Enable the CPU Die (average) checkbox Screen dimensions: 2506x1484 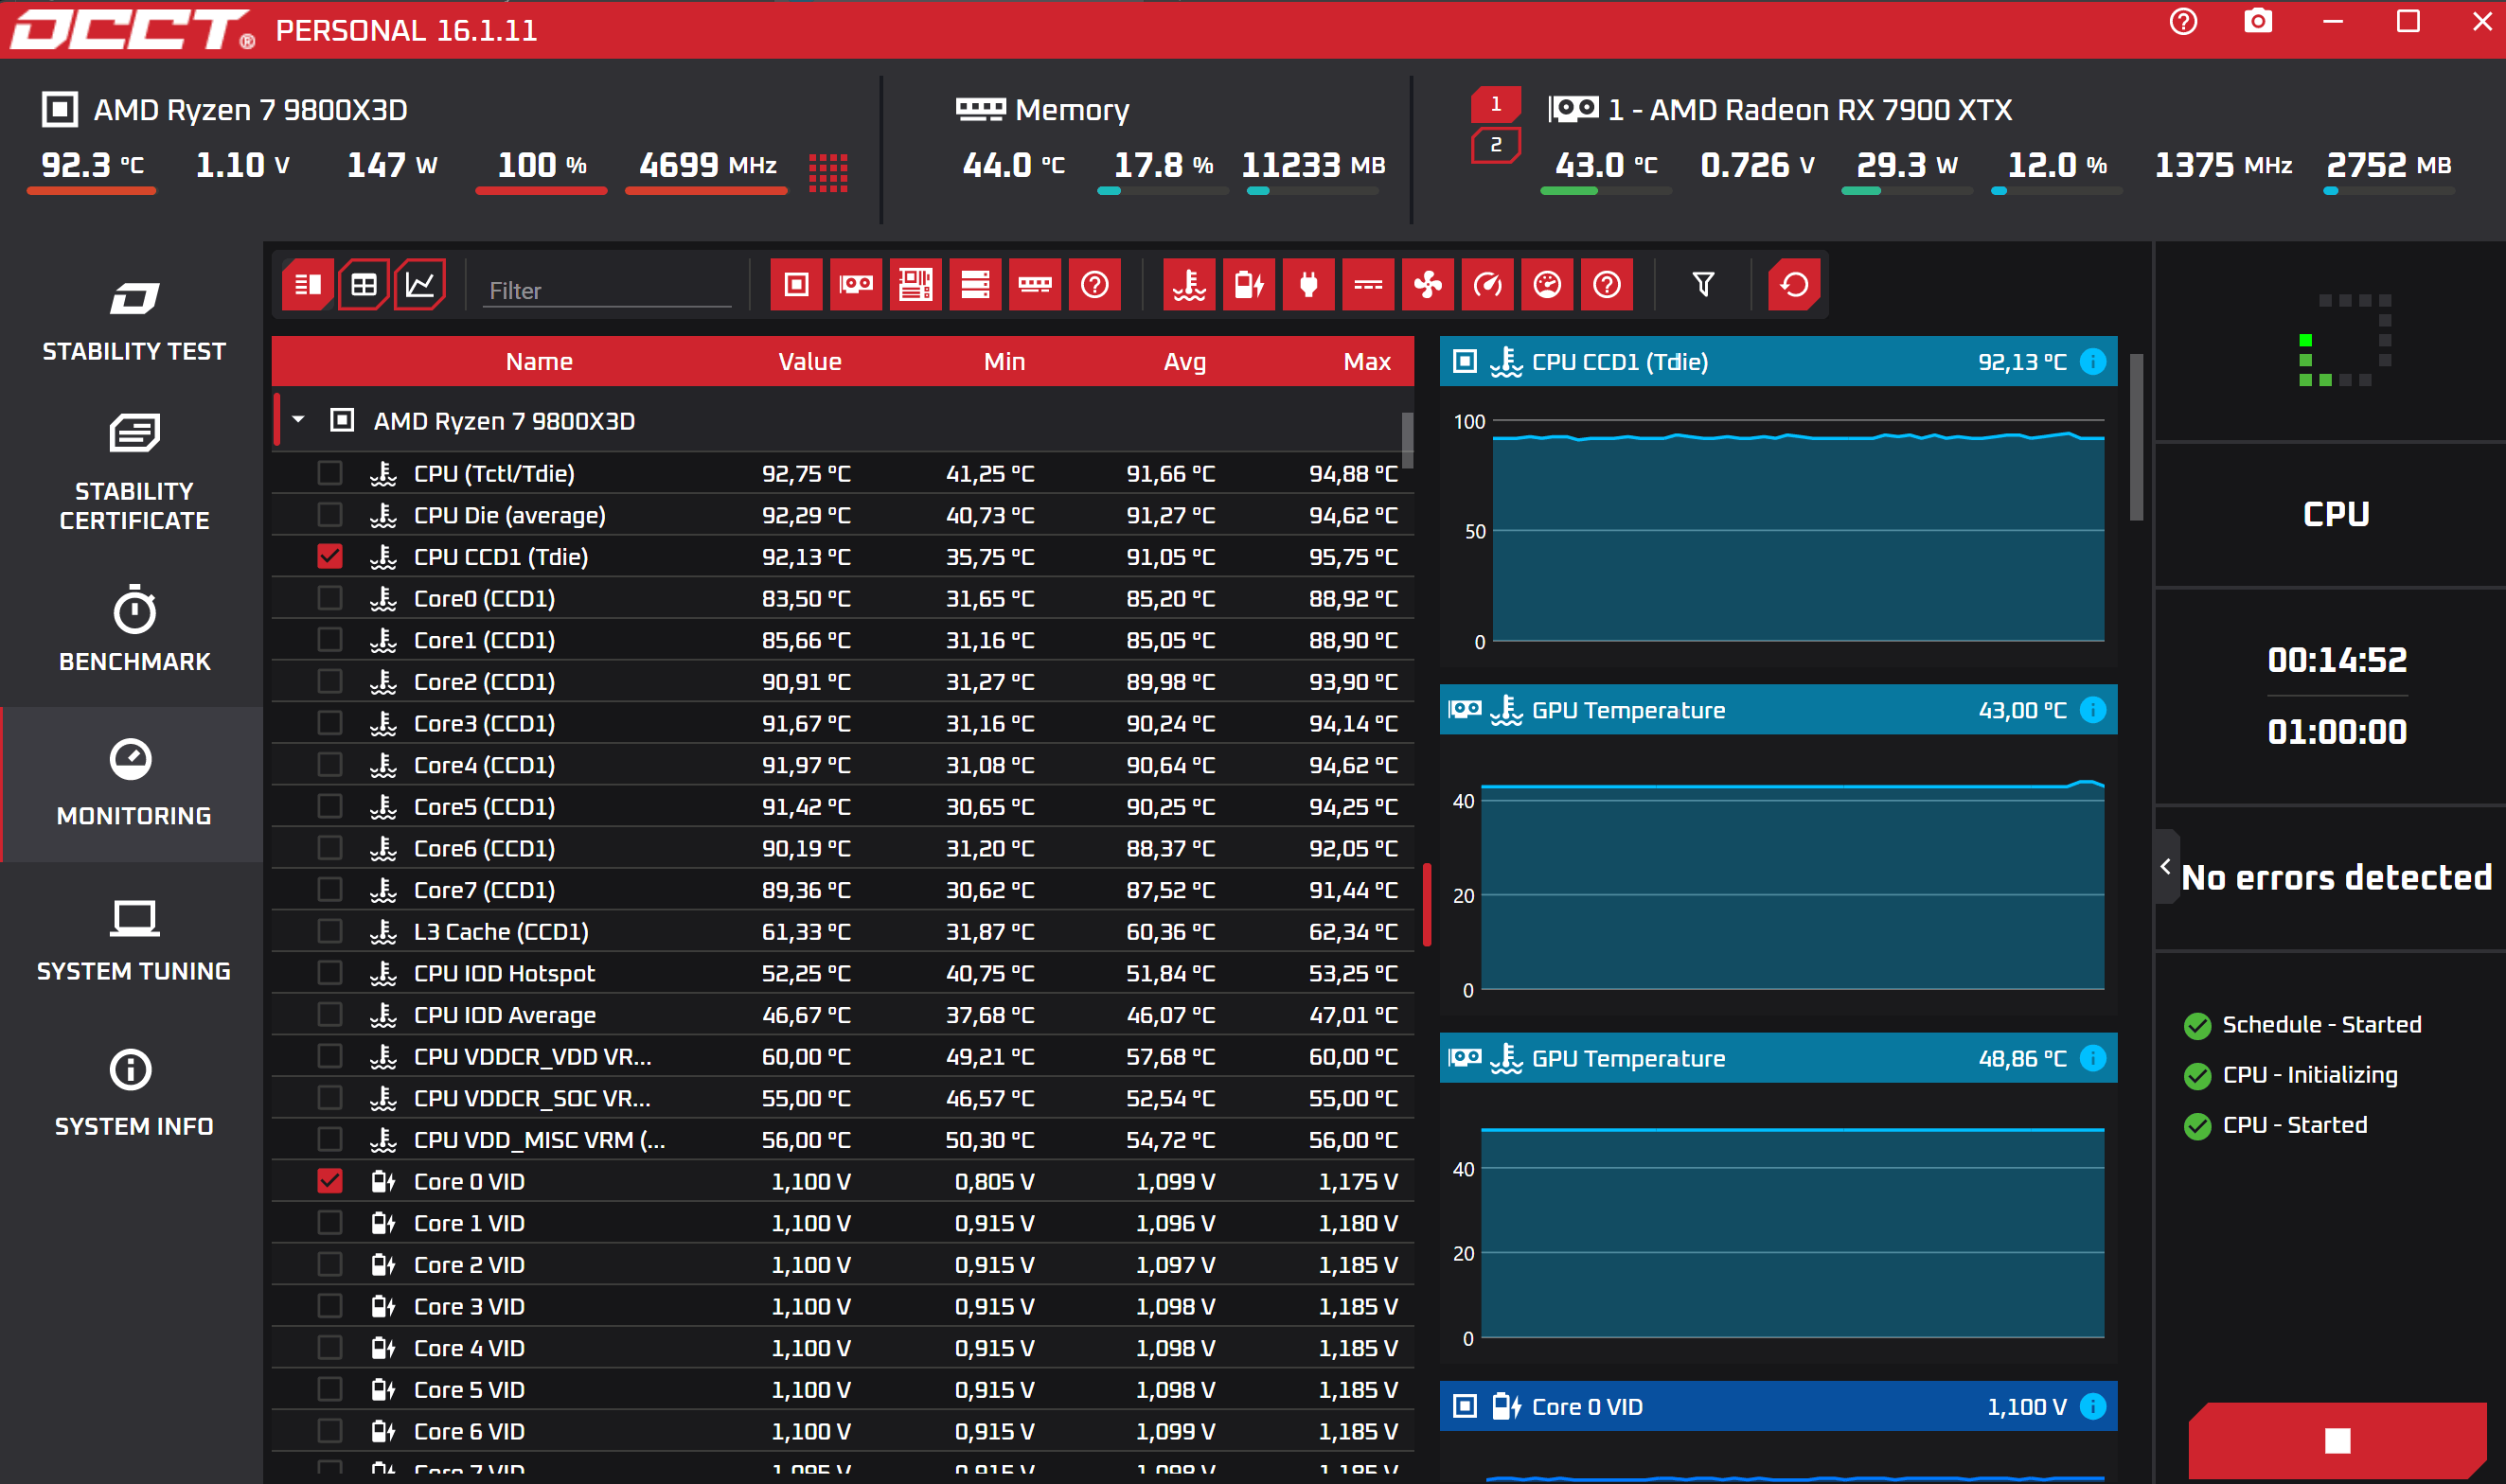coord(330,515)
